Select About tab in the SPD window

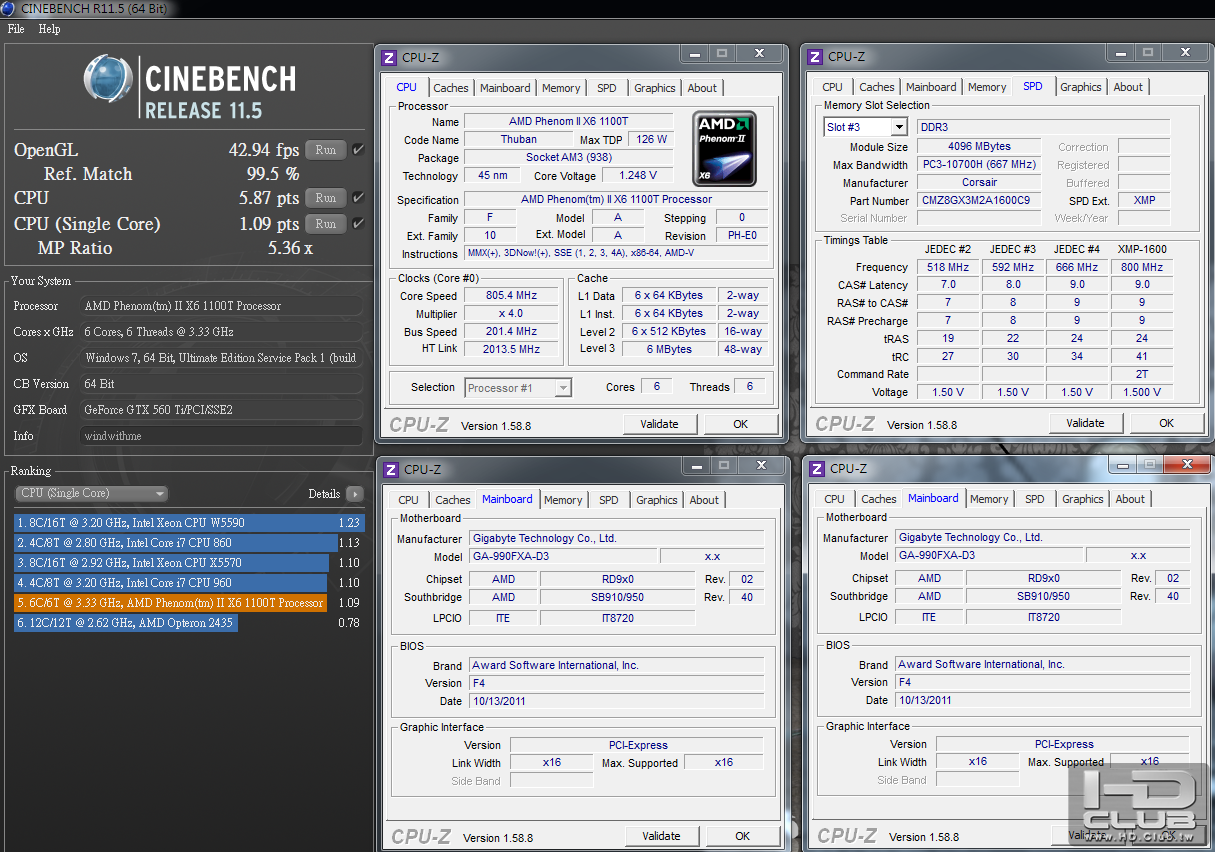1128,87
